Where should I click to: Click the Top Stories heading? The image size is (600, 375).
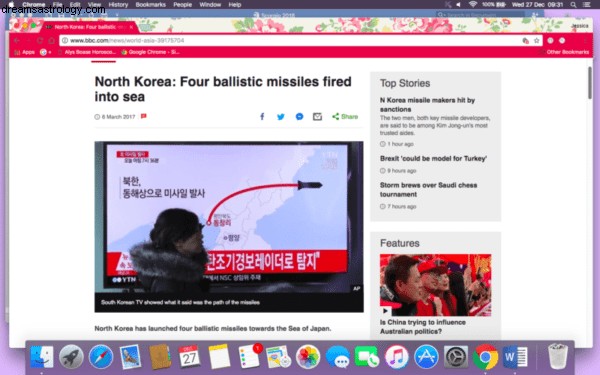pos(405,83)
